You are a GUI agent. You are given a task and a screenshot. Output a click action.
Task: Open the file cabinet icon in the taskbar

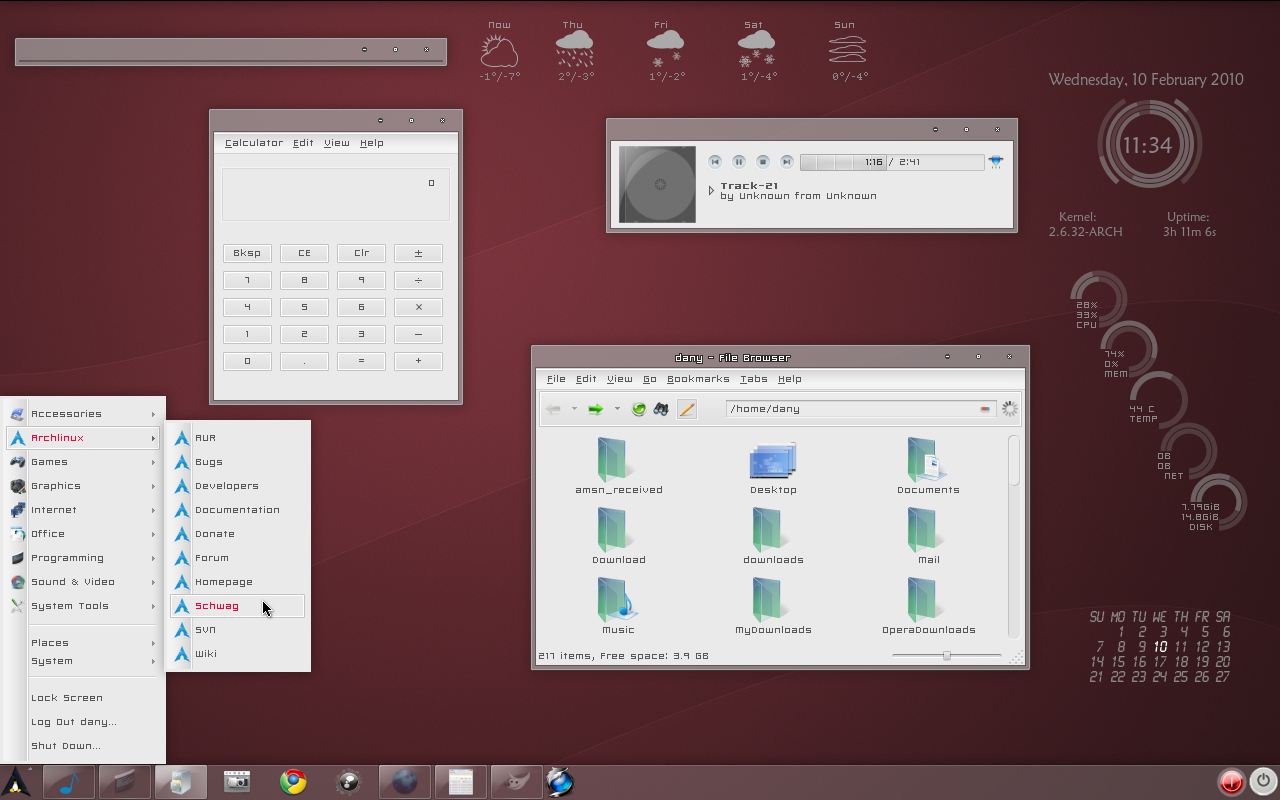181,782
